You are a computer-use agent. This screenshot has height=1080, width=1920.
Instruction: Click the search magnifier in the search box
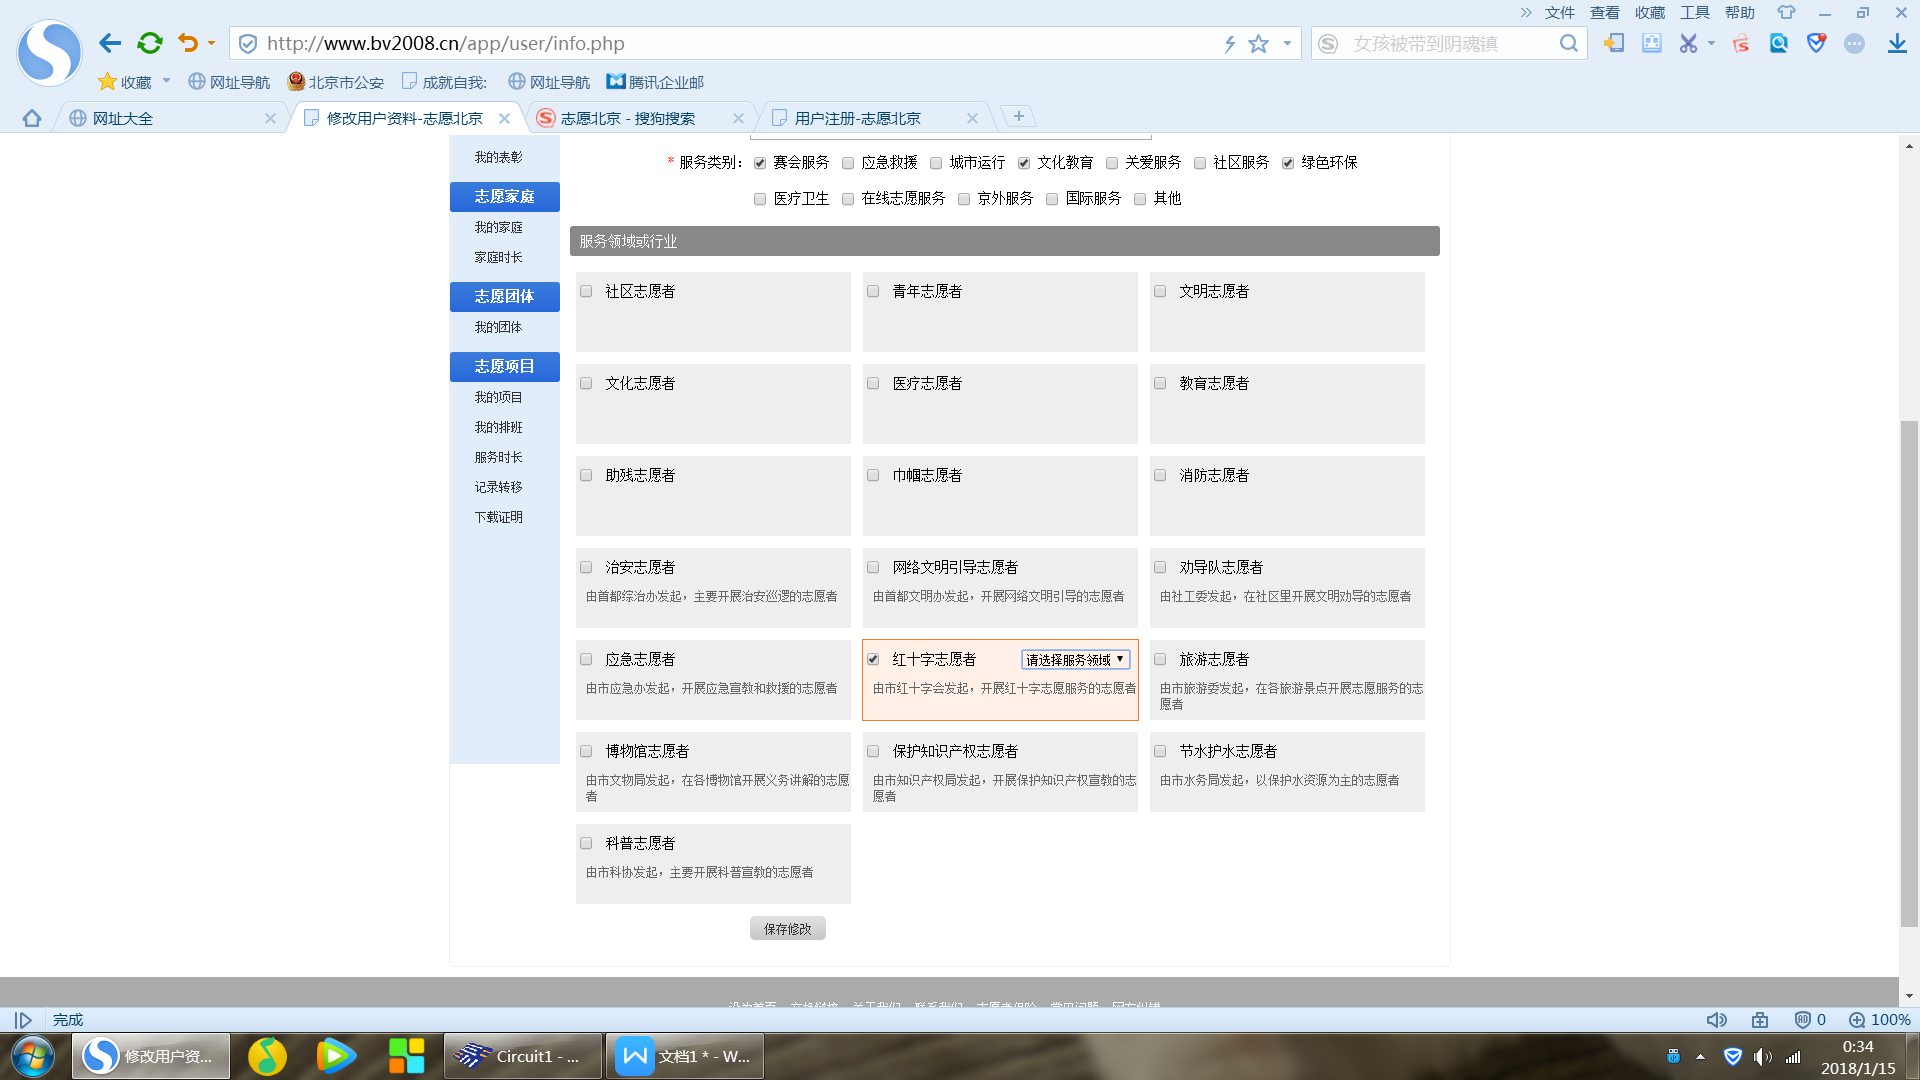1568,43
